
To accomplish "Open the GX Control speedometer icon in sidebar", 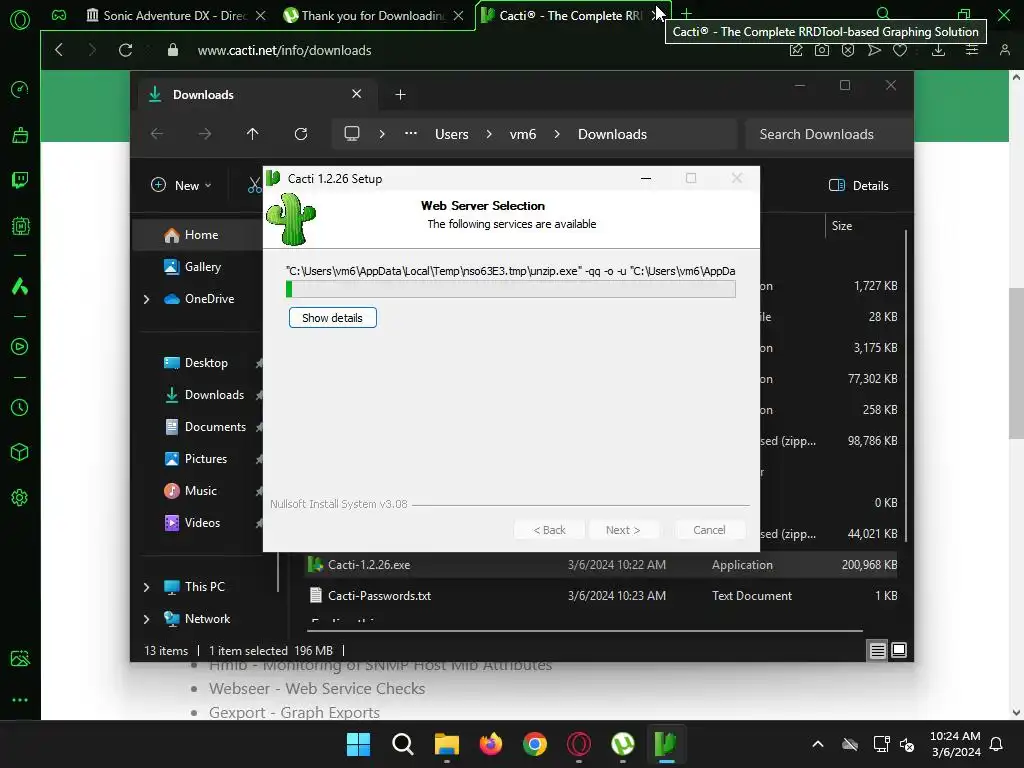I will (x=20, y=89).
